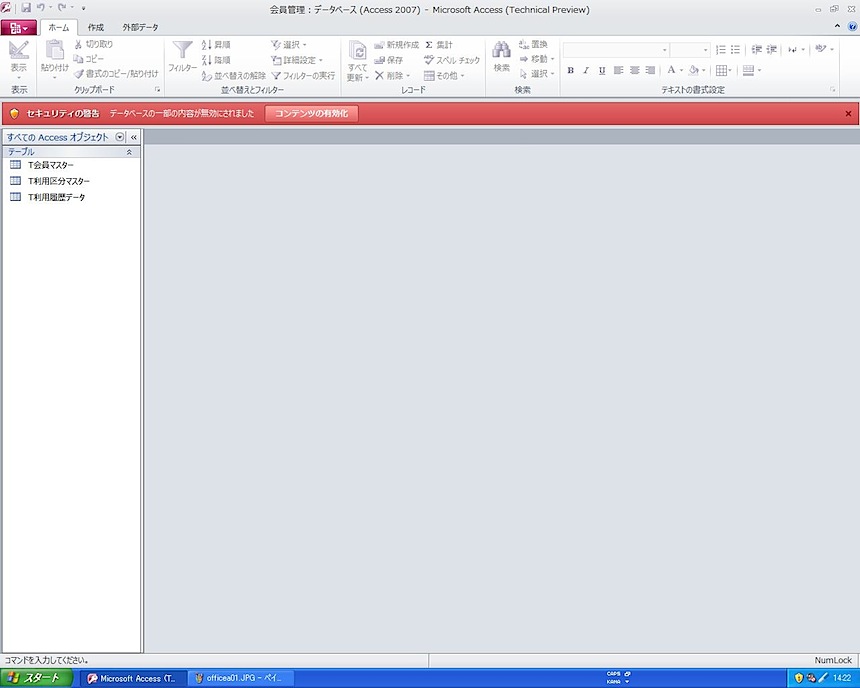Click 新規作成 in the records group
The image size is (860, 688).
point(397,44)
